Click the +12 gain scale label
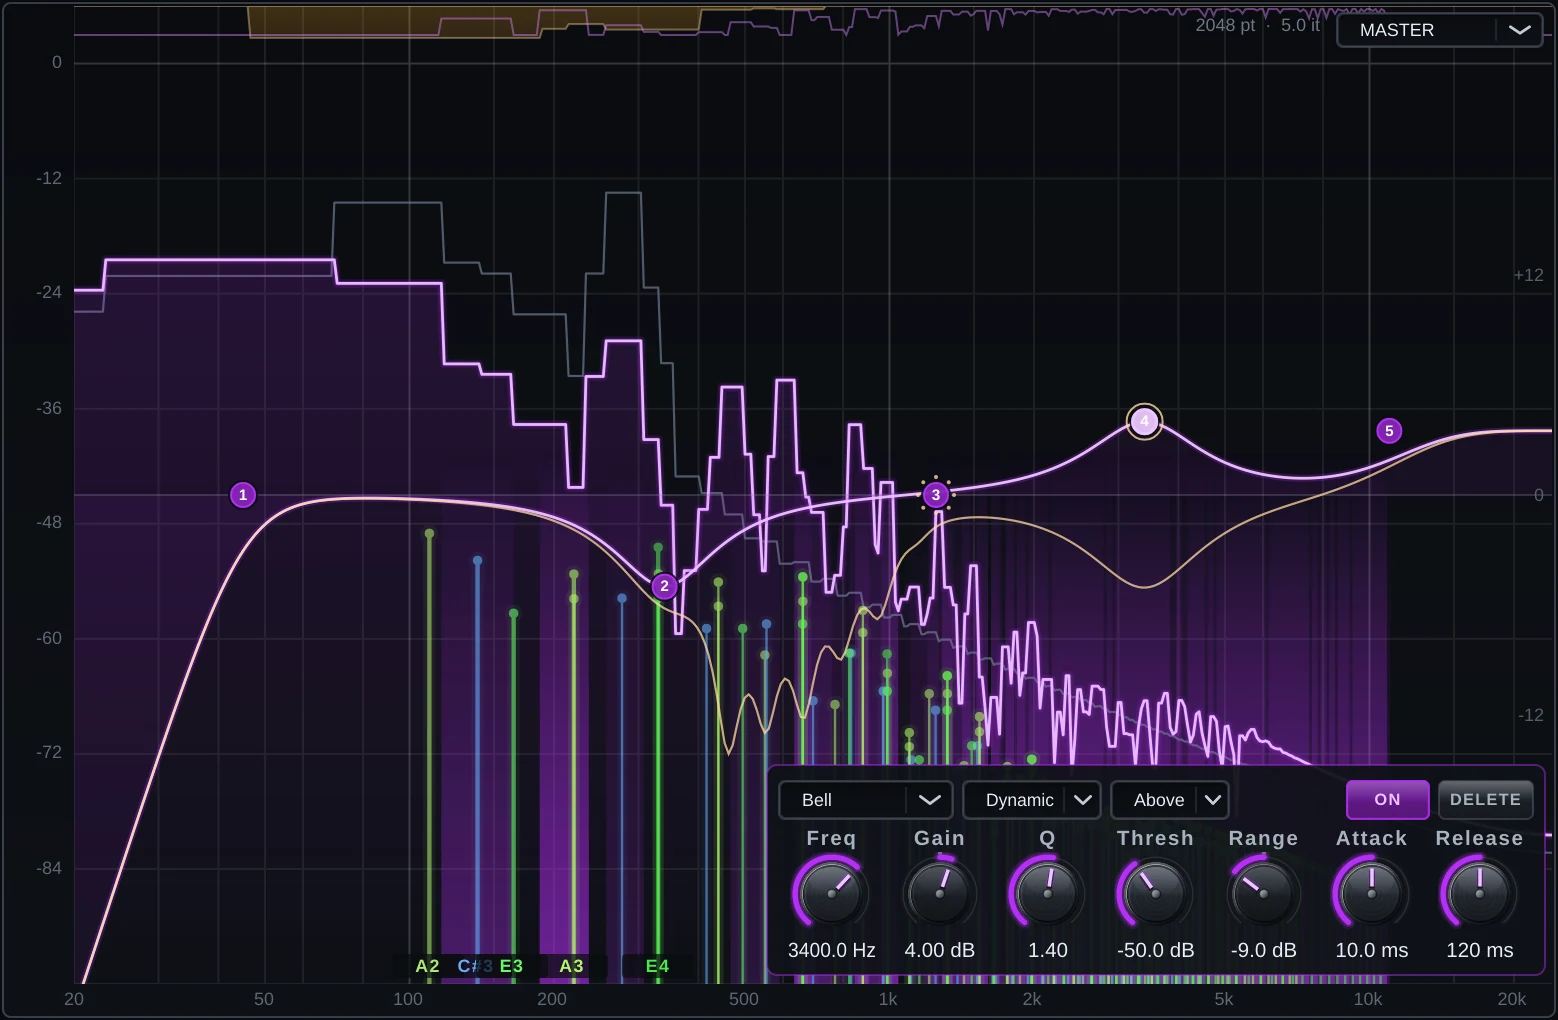Image resolution: width=1558 pixels, height=1020 pixels. point(1528,275)
